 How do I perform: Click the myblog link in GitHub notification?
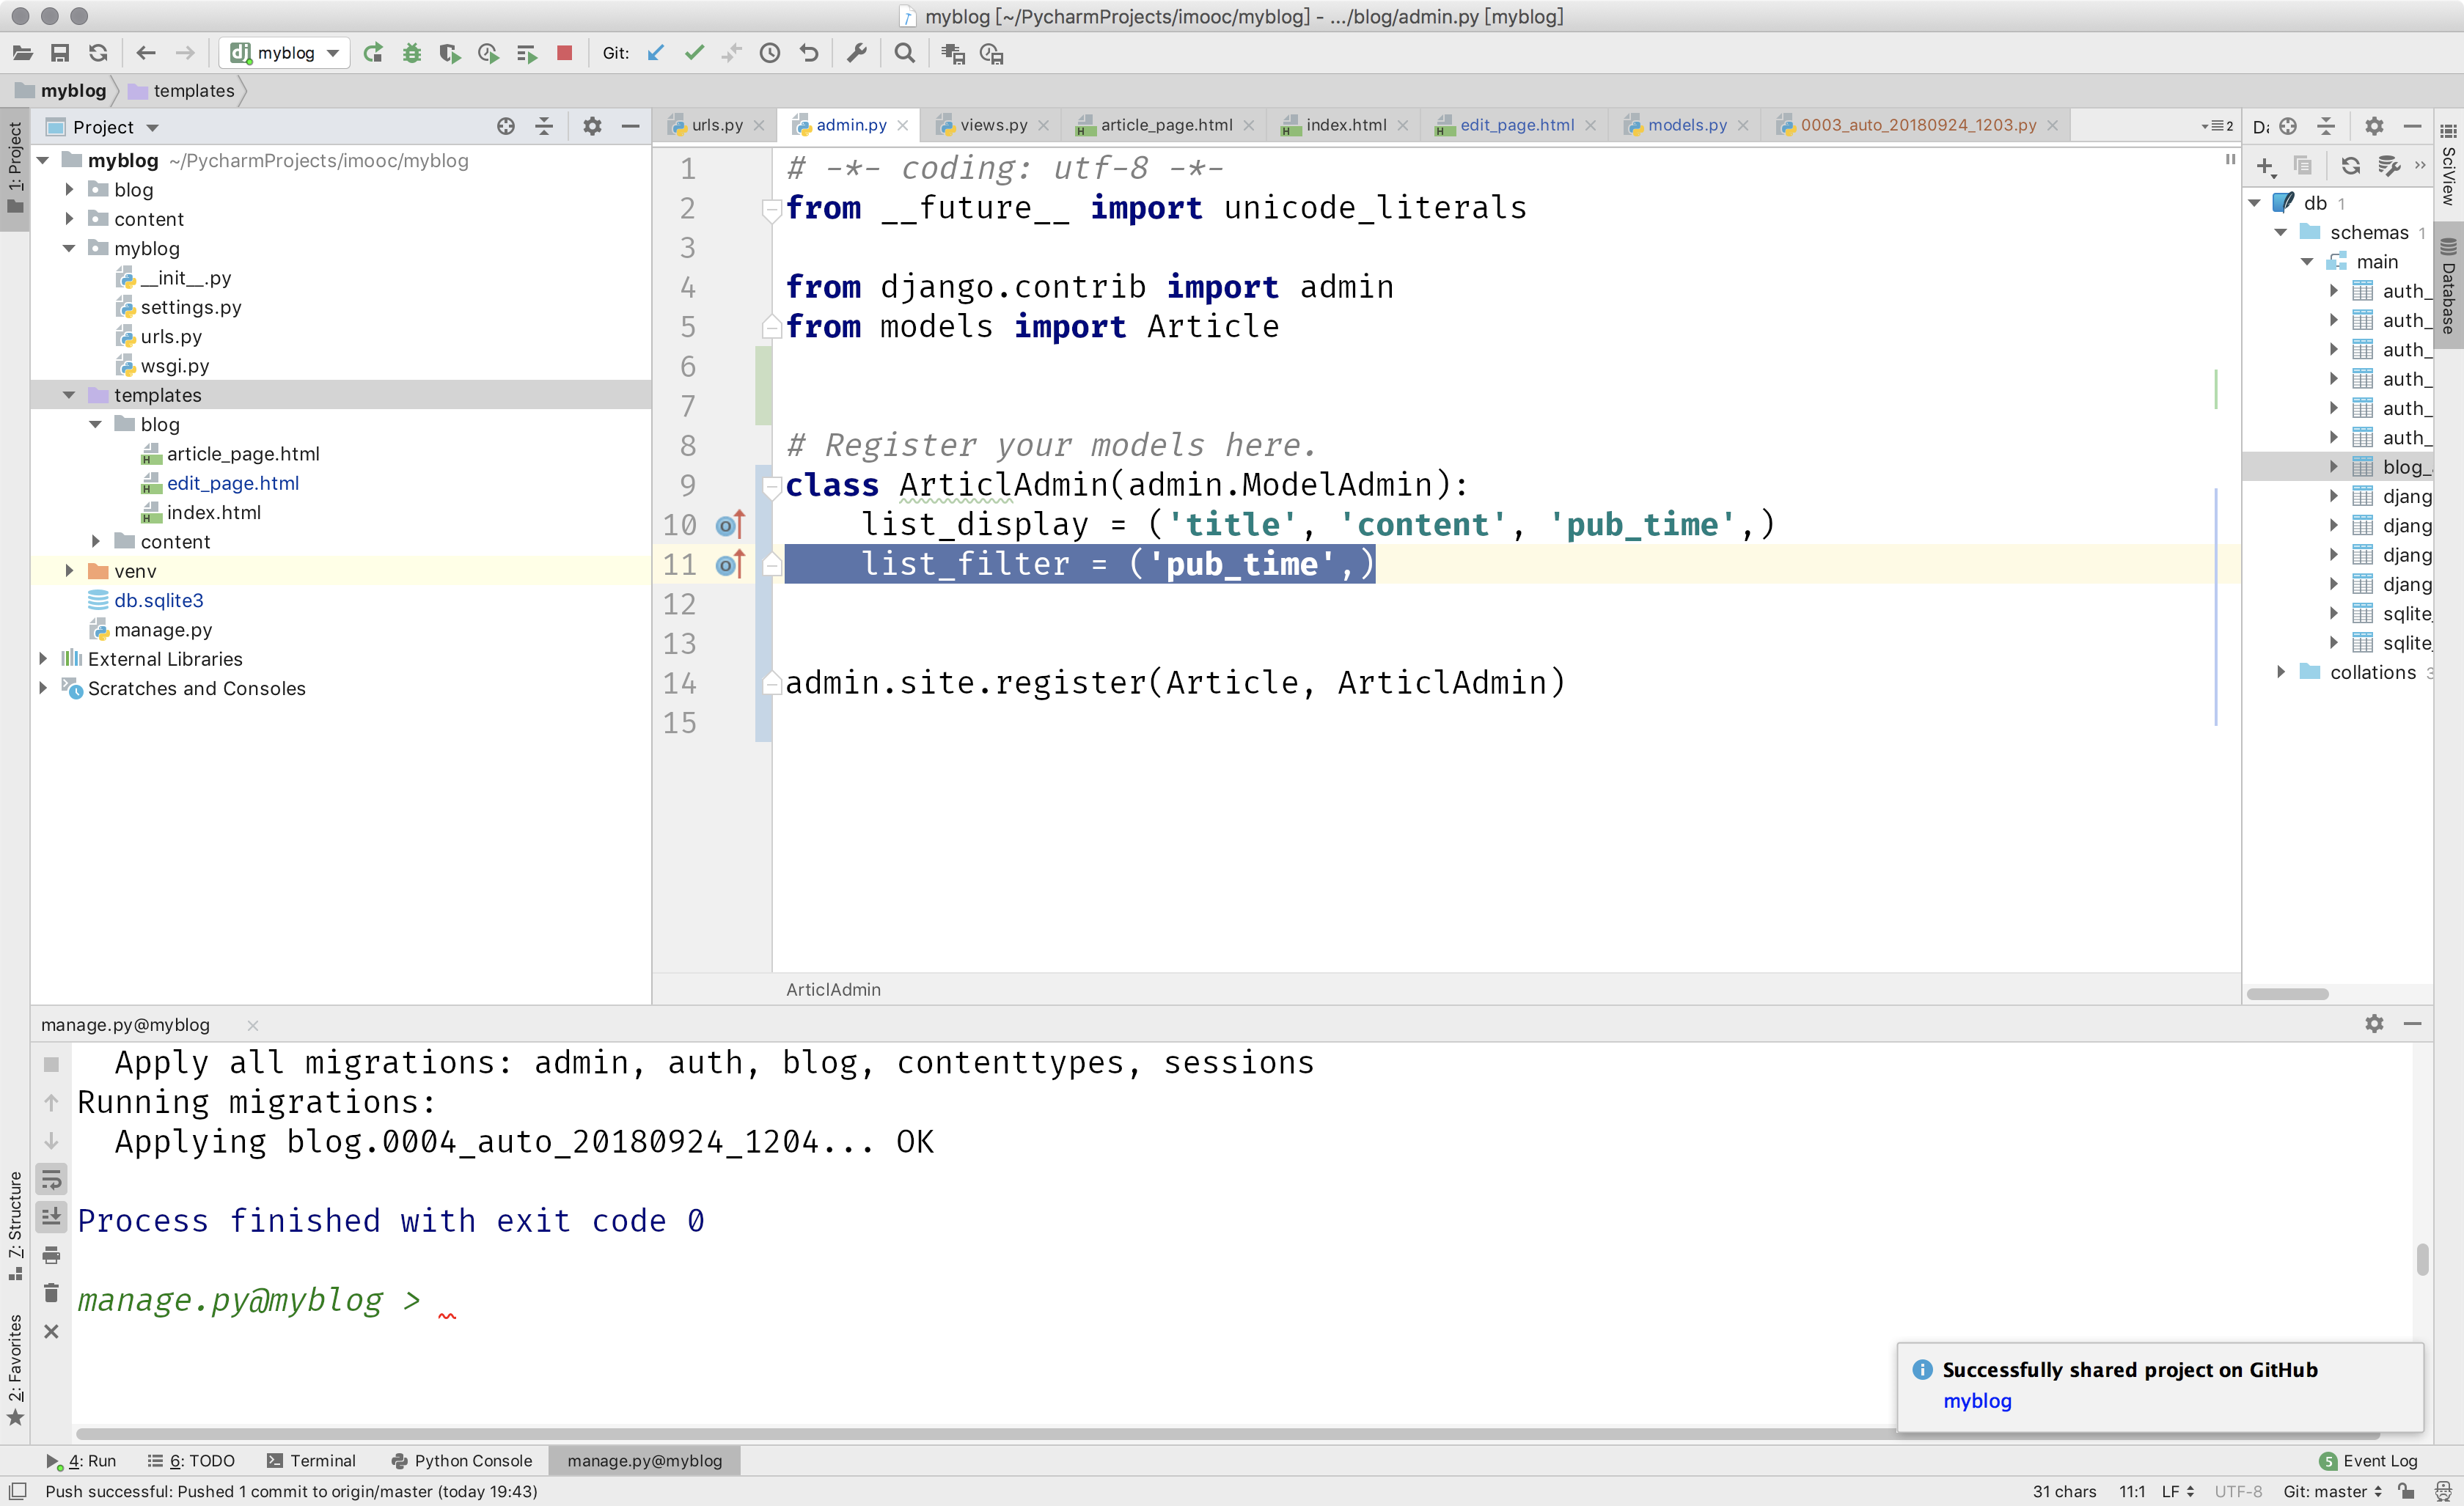click(1976, 1401)
